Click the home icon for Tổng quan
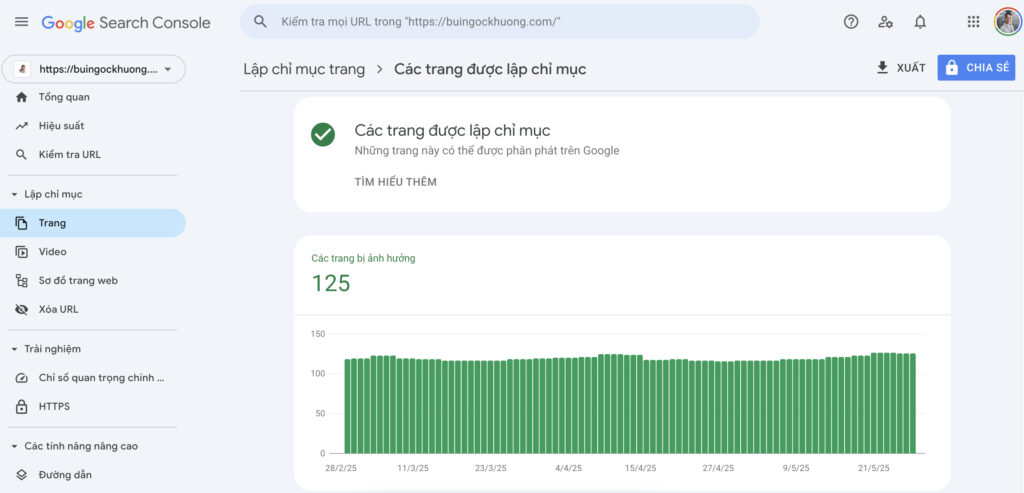1024x493 pixels. (x=22, y=97)
